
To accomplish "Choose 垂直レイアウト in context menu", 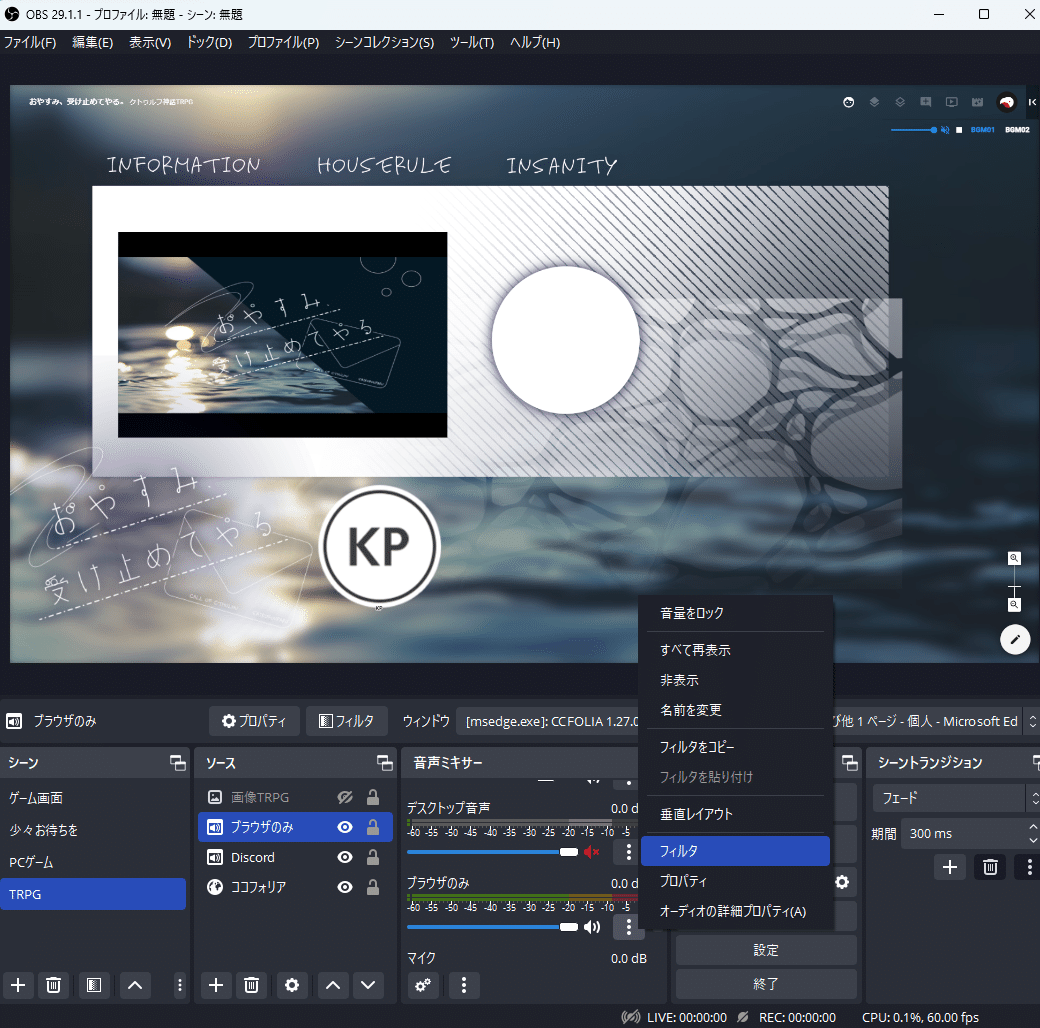I will click(x=735, y=814).
